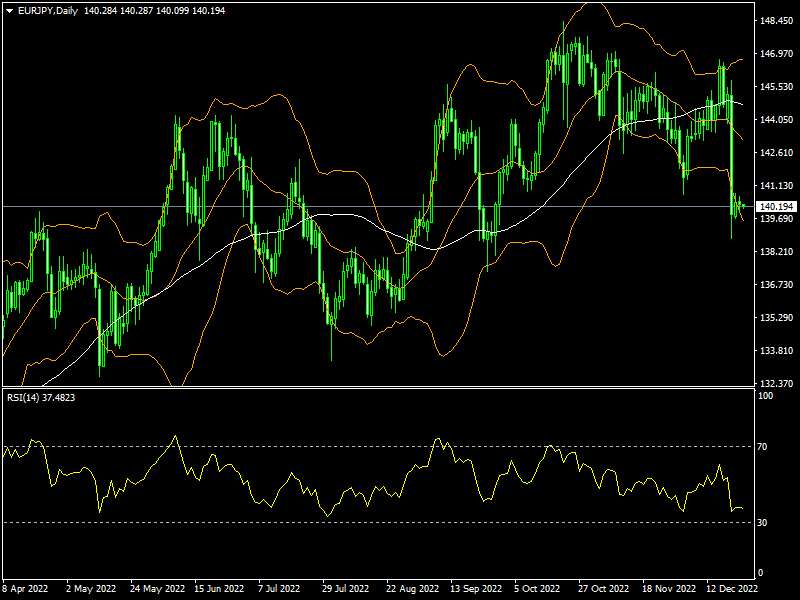Click the 12 Dec 2022 date label
This screenshot has height=600, width=800.
click(732, 588)
